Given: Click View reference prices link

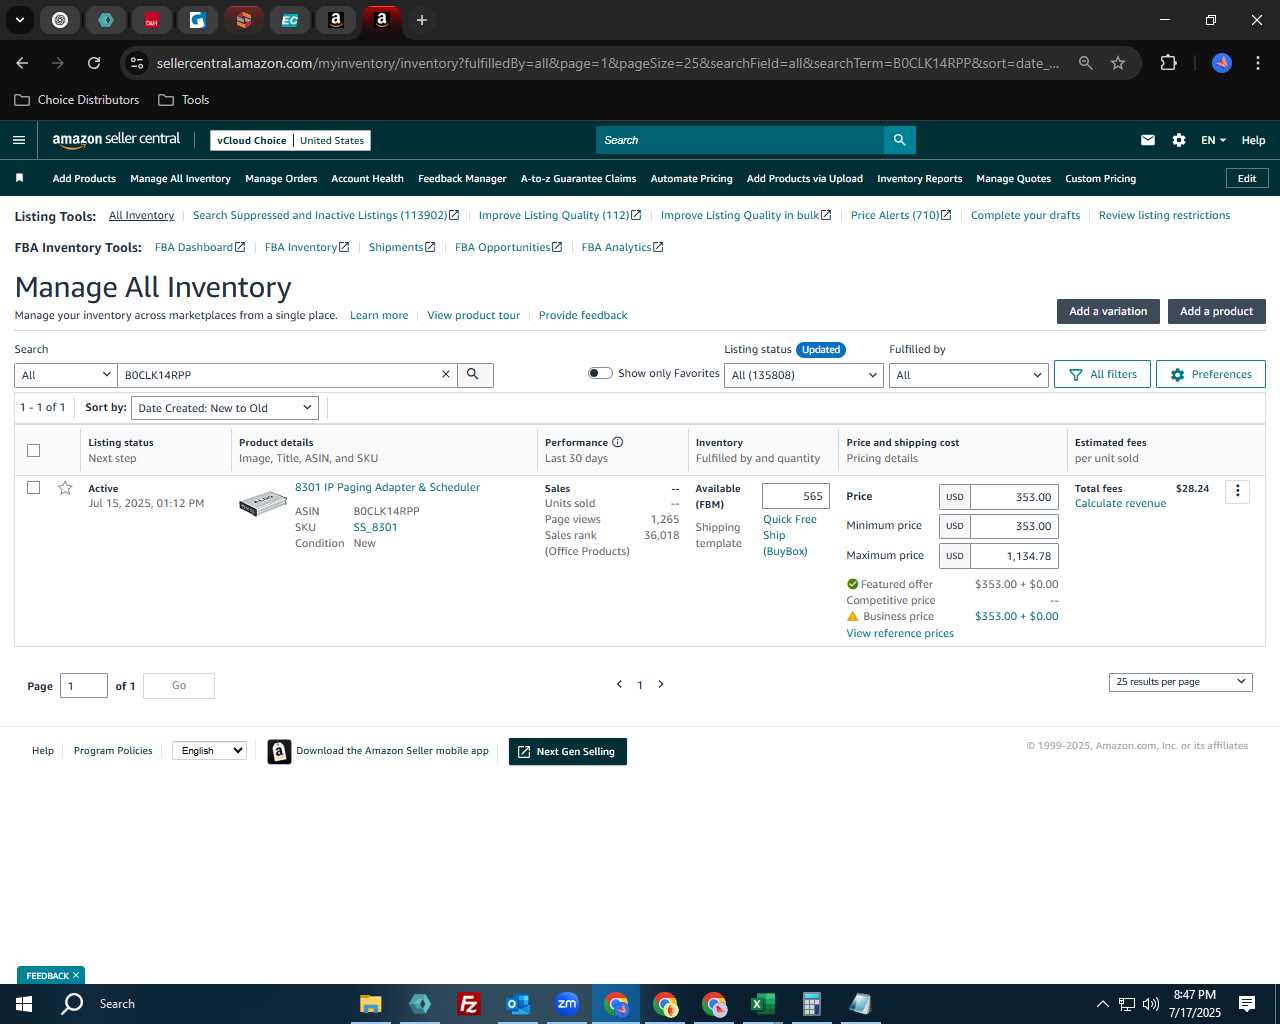Looking at the screenshot, I should 900,633.
